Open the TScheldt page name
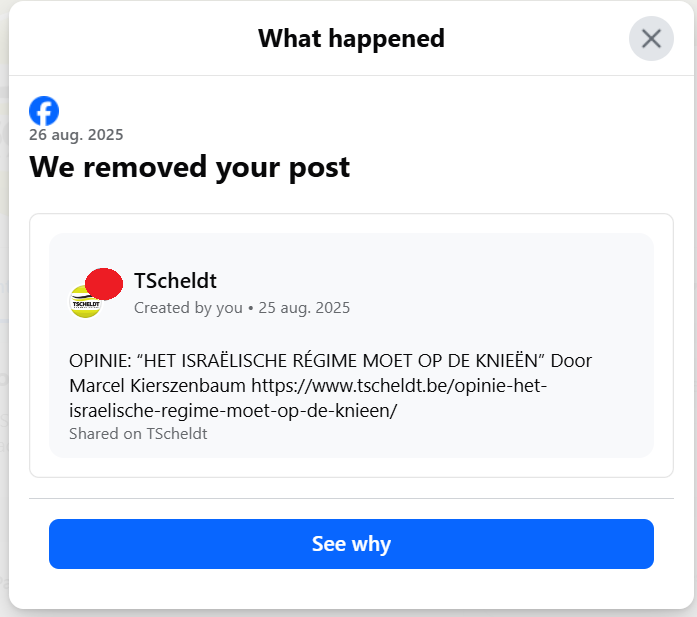The height and width of the screenshot is (617, 697). 175,281
